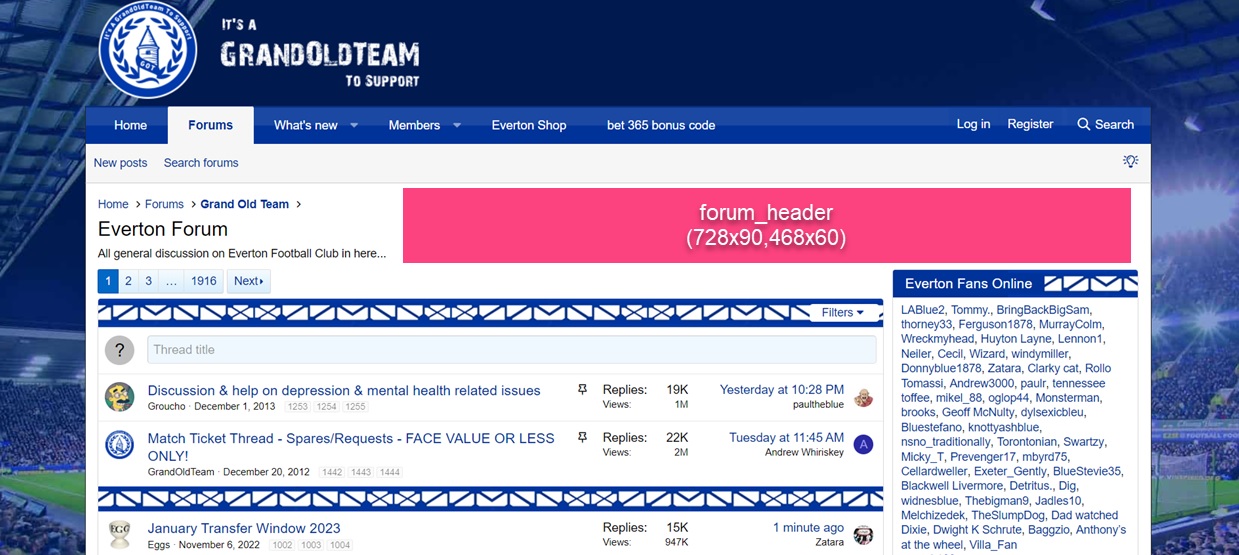Jump to page 1255 of depression thread
Screen dimensions: 1239x555
(355, 407)
